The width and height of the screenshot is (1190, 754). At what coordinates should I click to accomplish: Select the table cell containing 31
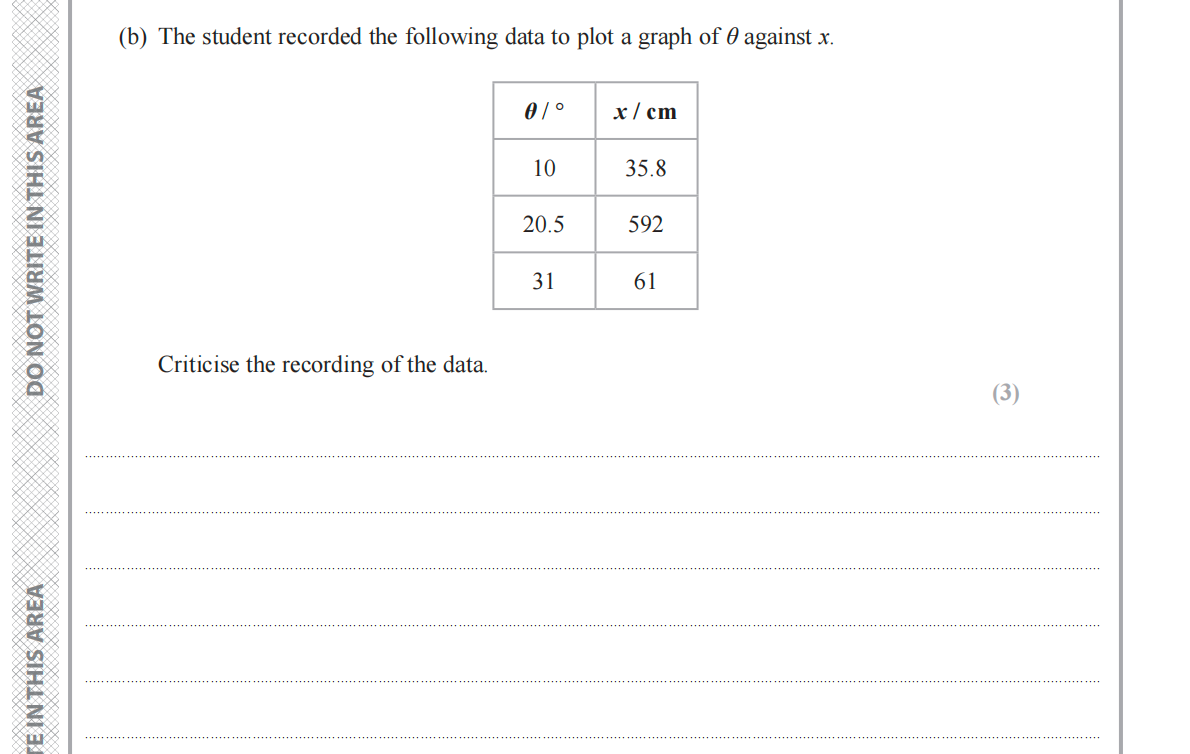544,281
